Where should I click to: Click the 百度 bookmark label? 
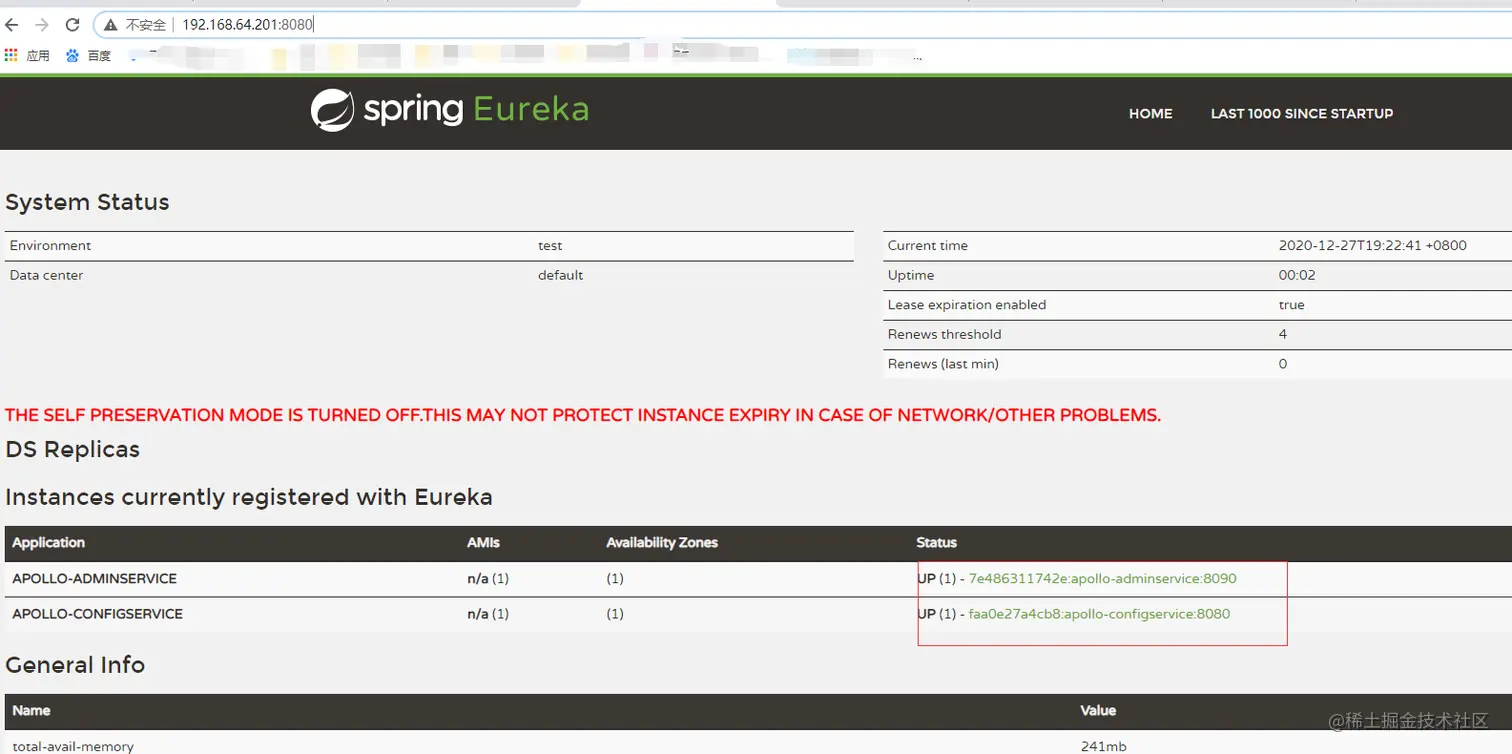(x=99, y=56)
